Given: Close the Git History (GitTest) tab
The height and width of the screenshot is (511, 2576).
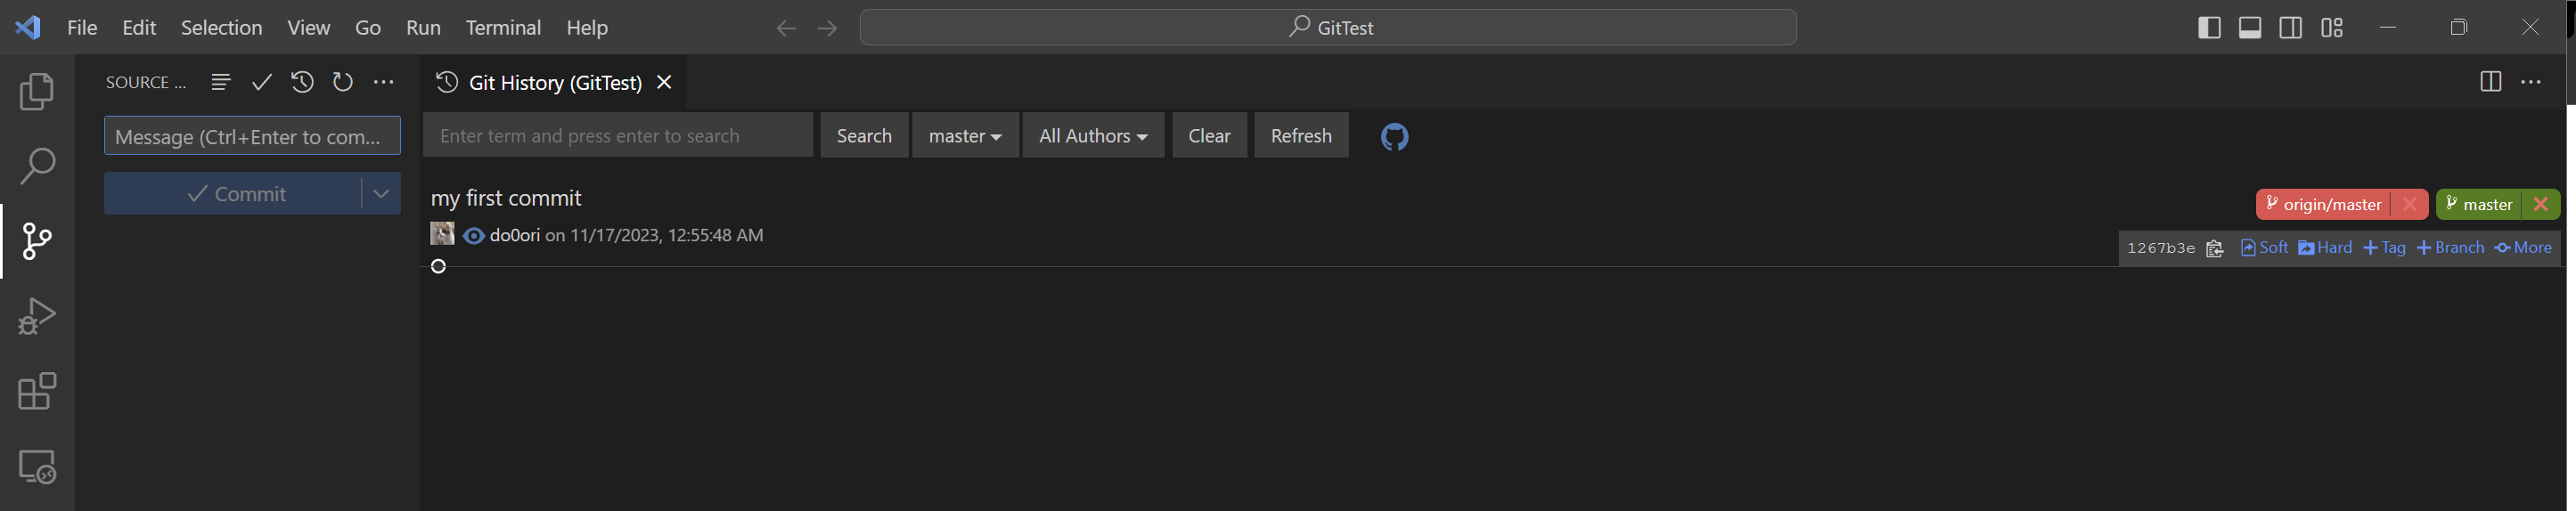Looking at the screenshot, I should click(x=664, y=82).
